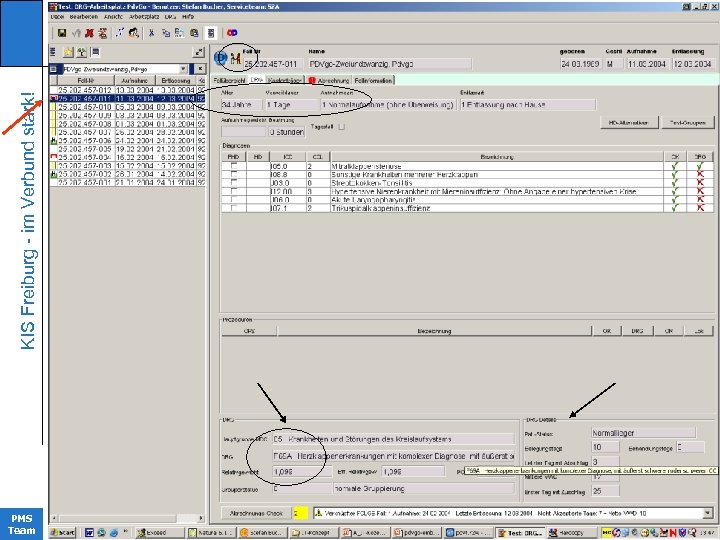Viewport: 720px width, 540px height.
Task: Toggle PHD checkbox for diagnosis I05.0
Action: [234, 166]
